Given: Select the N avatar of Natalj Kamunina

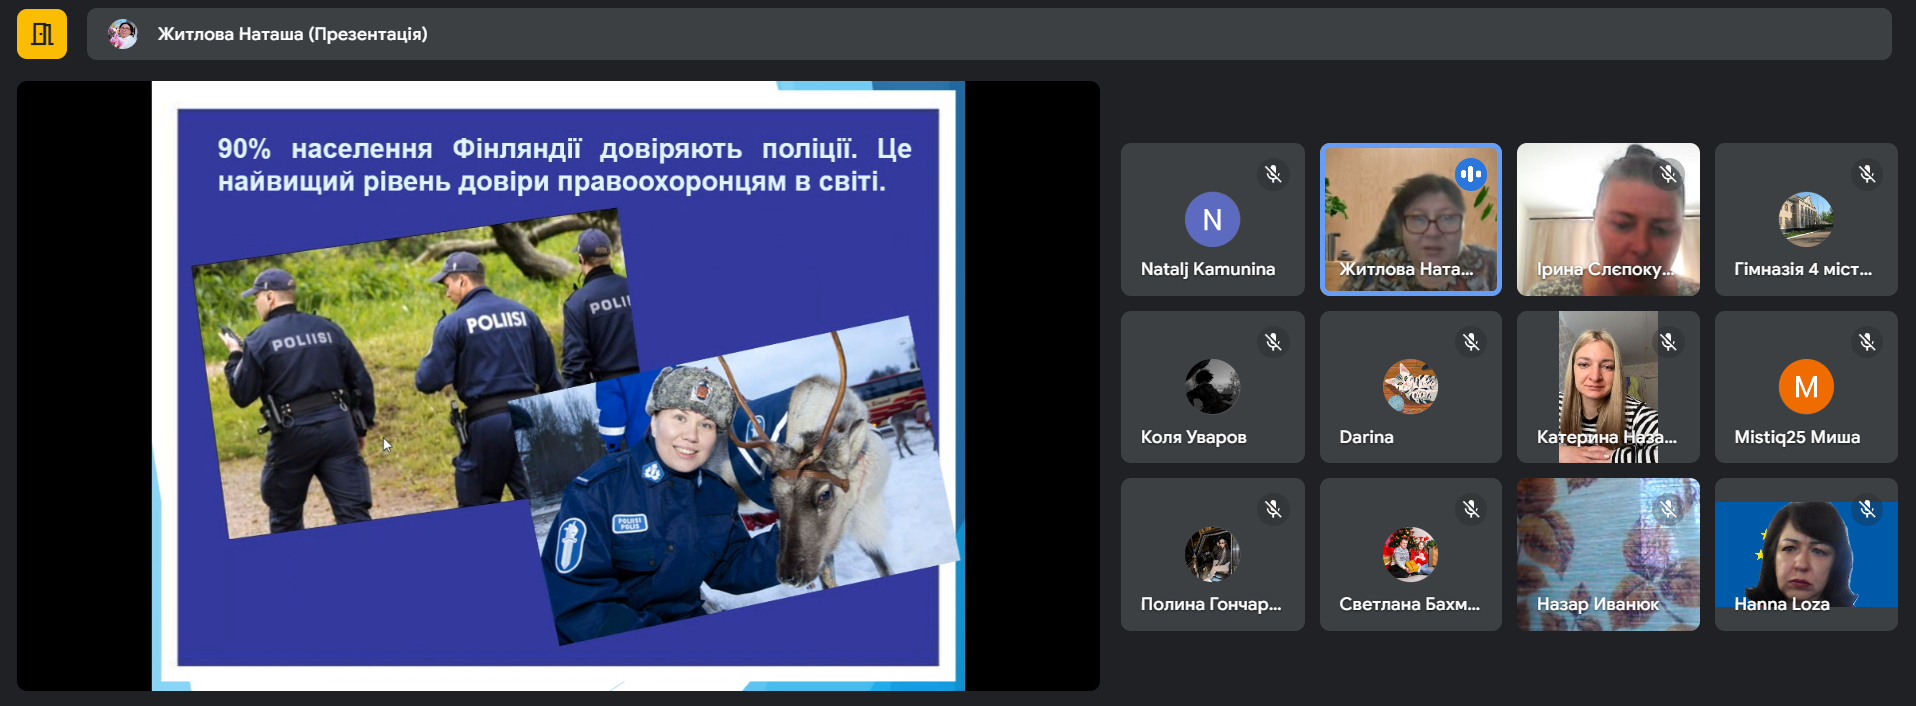Looking at the screenshot, I should 1212,219.
